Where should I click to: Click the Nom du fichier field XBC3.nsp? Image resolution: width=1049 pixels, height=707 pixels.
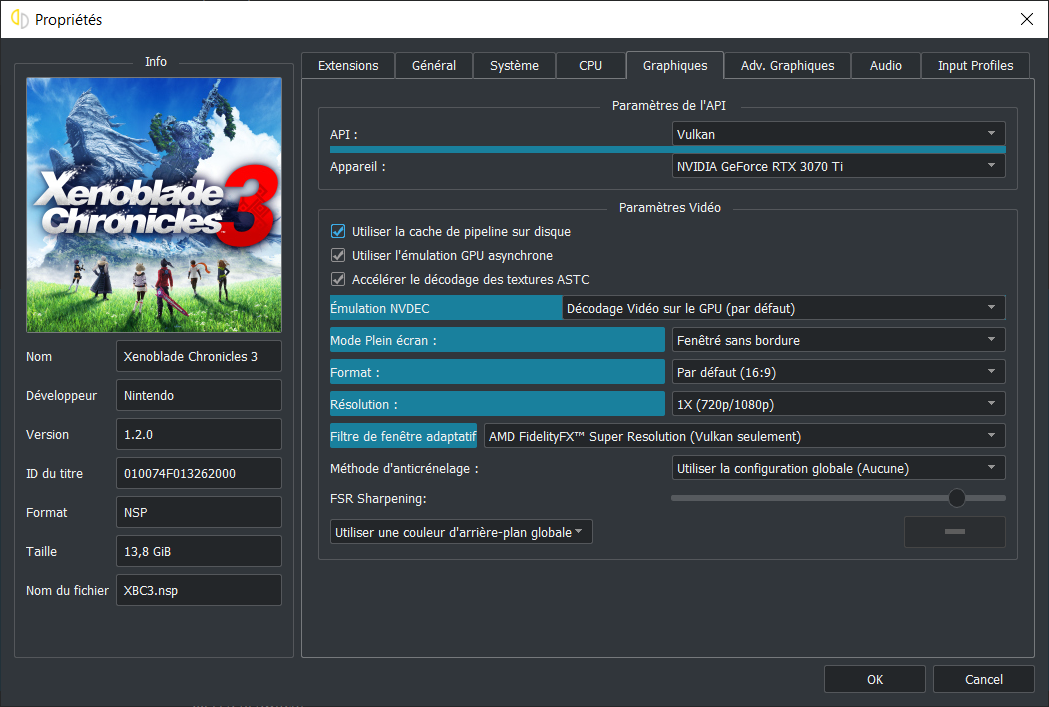pos(199,590)
